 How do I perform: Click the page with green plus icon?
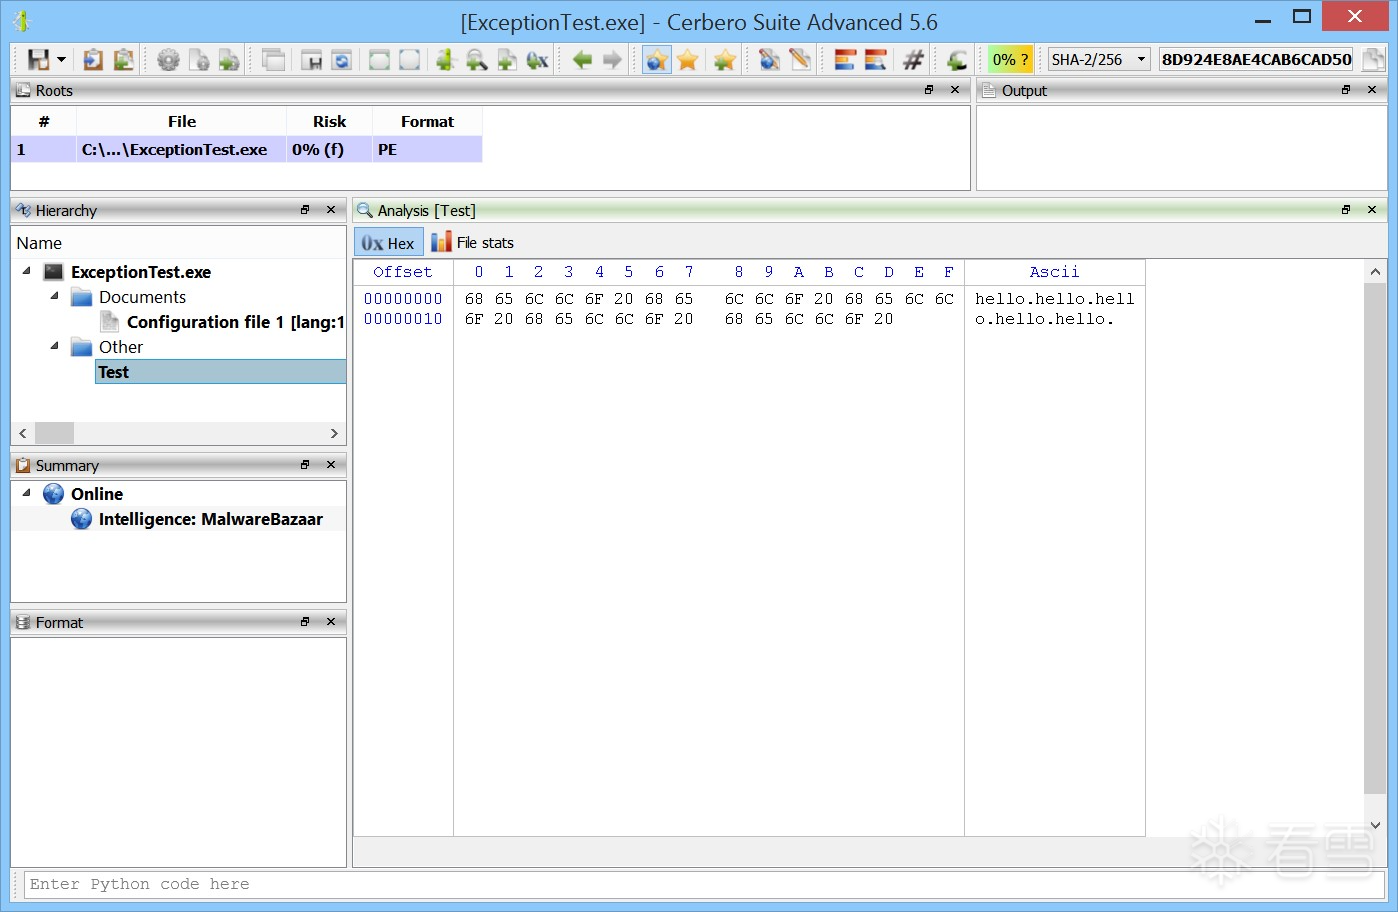click(x=507, y=60)
